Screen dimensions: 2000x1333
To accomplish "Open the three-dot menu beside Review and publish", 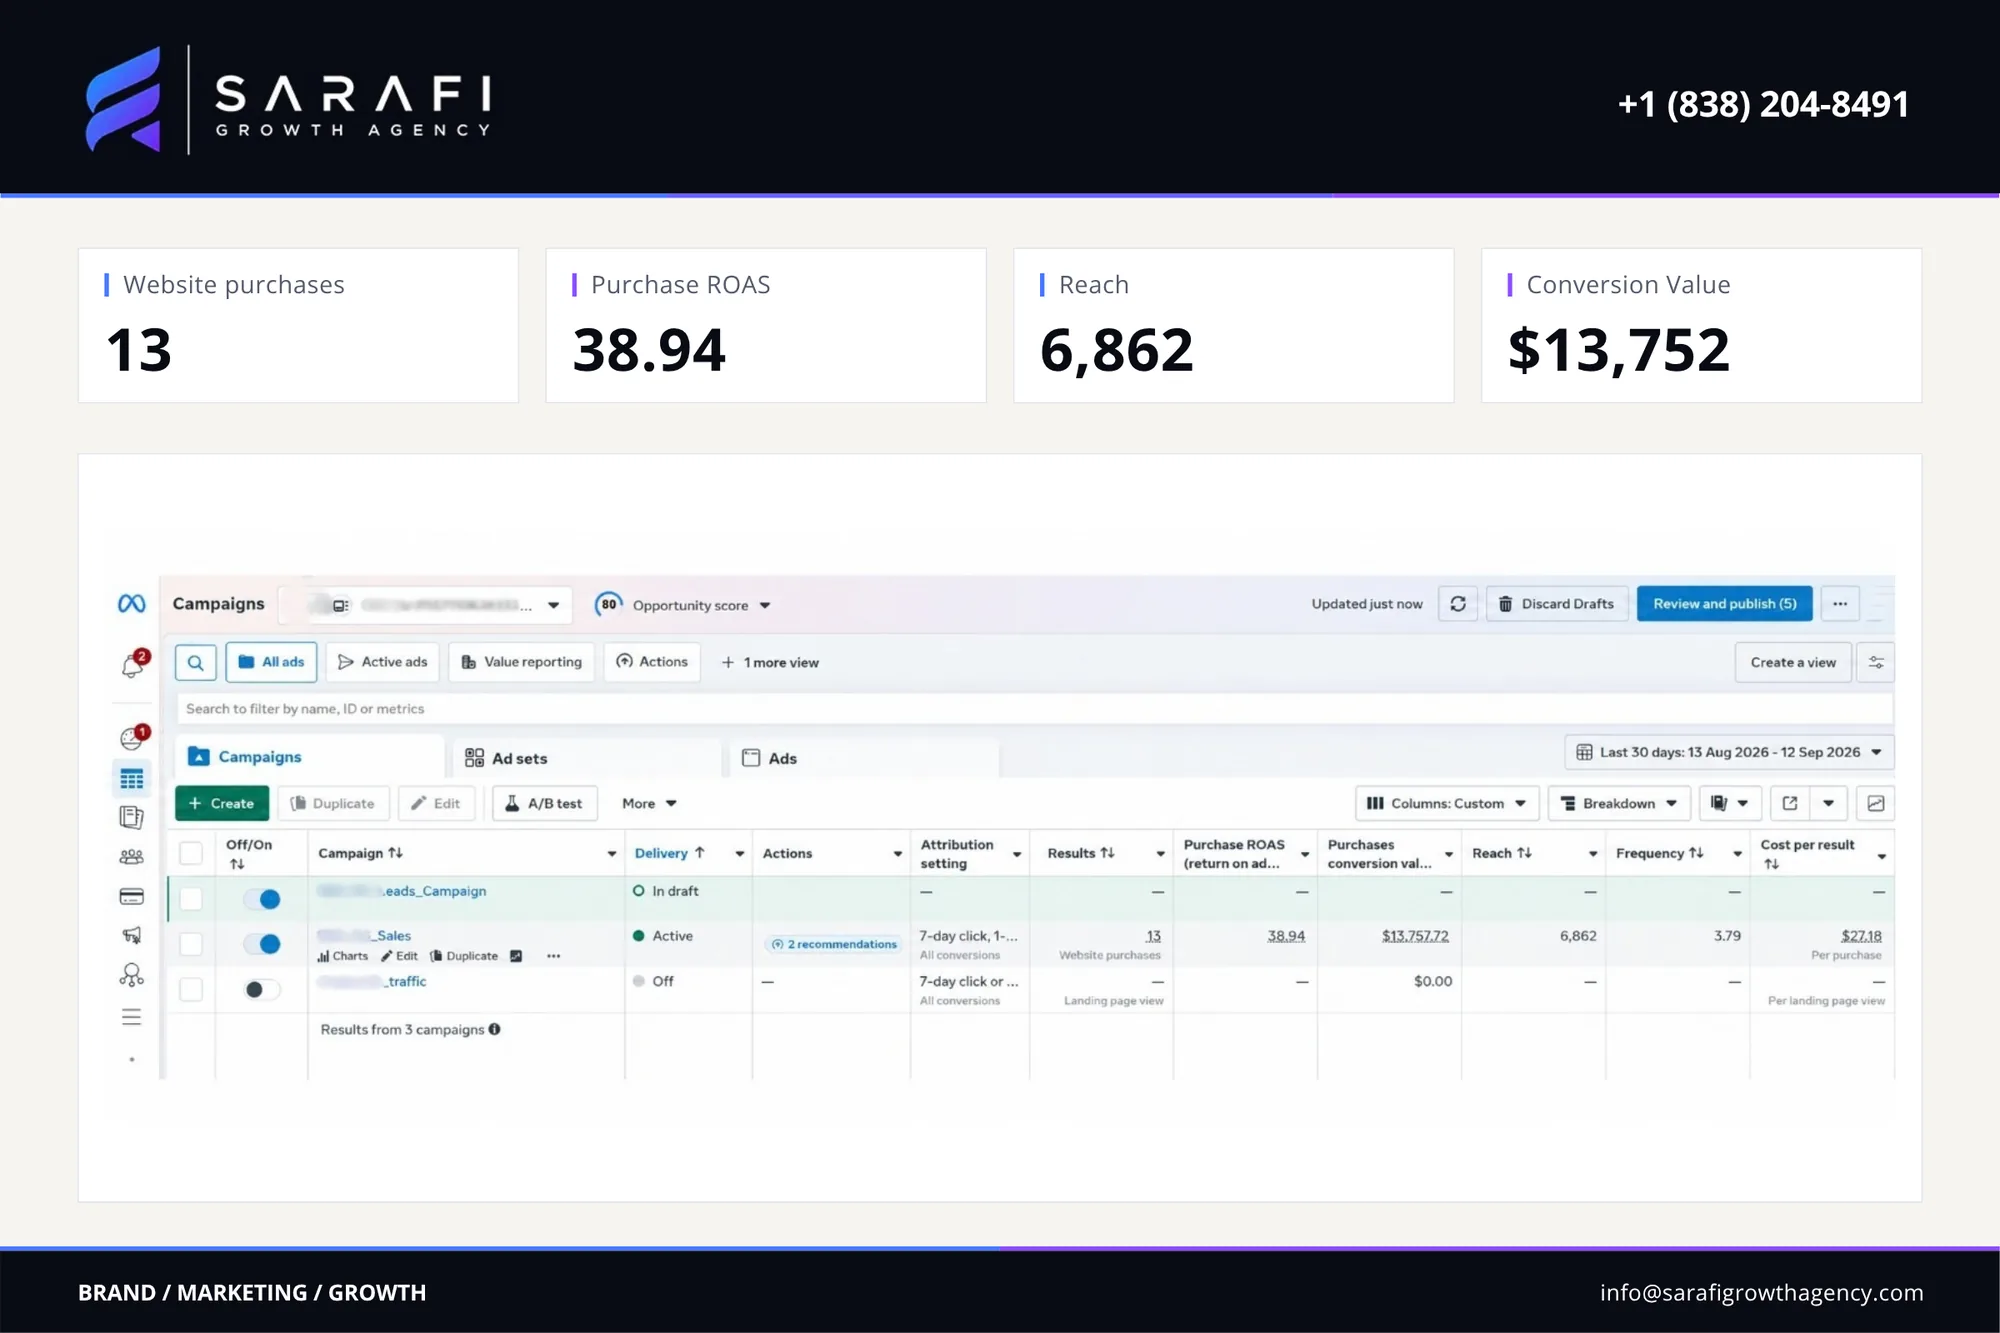I will 1840,604.
